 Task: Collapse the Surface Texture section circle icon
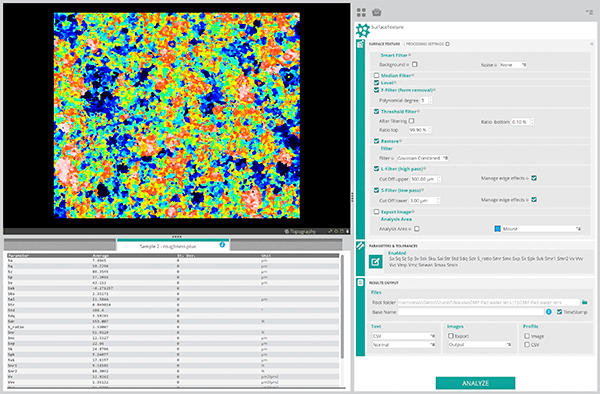pos(592,44)
